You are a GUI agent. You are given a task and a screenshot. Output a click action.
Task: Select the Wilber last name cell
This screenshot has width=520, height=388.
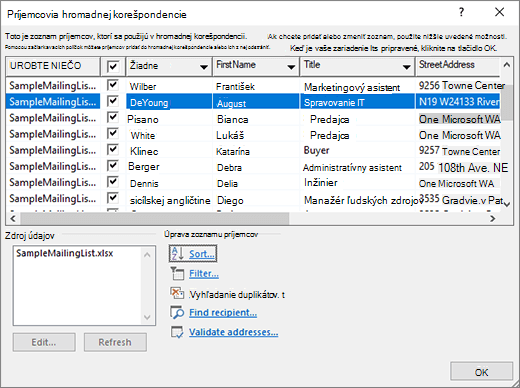pyautogui.click(x=169, y=86)
